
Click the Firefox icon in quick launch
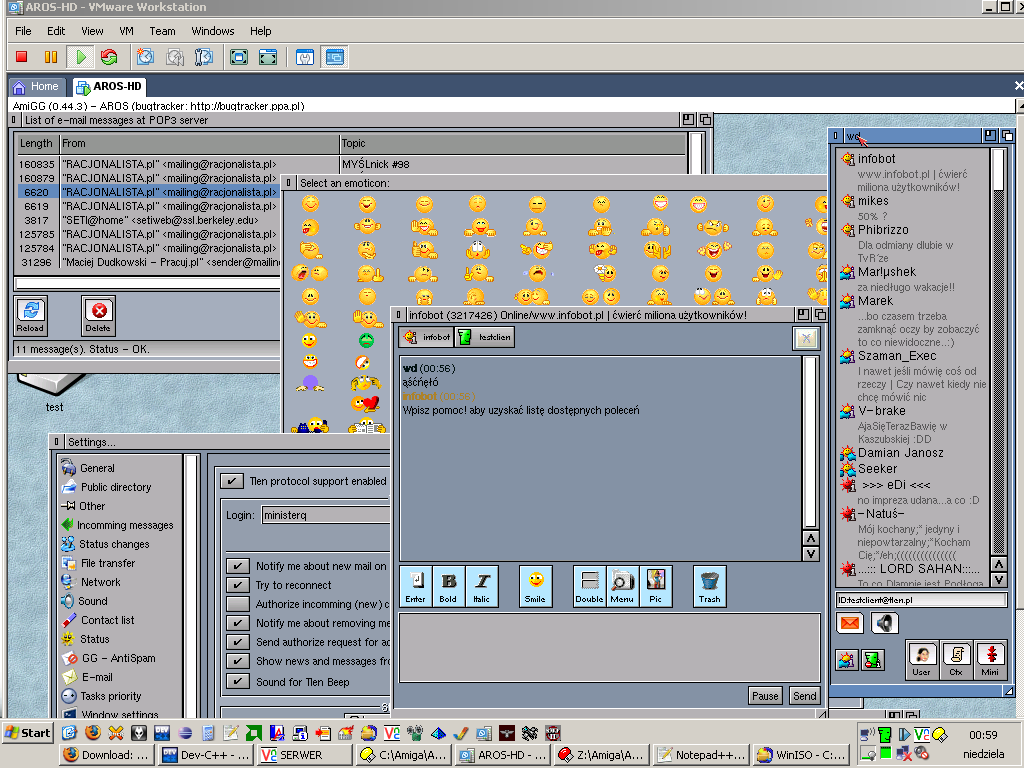pos(93,733)
